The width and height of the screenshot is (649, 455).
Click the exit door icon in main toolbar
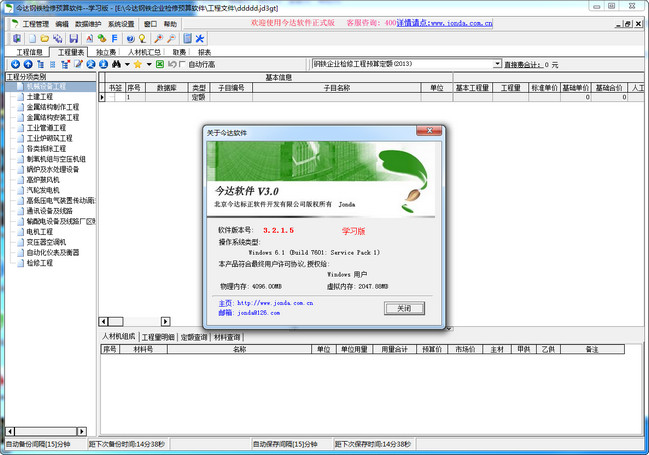tap(17, 39)
